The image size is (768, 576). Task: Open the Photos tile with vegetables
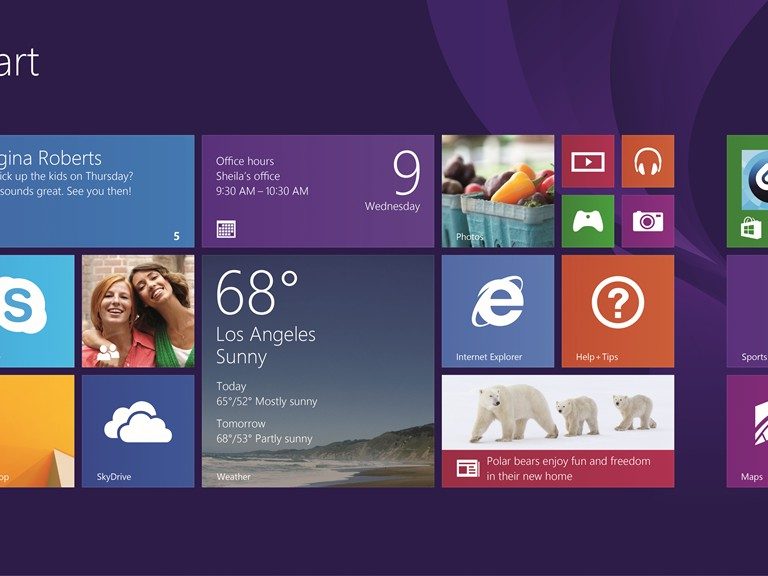point(498,191)
